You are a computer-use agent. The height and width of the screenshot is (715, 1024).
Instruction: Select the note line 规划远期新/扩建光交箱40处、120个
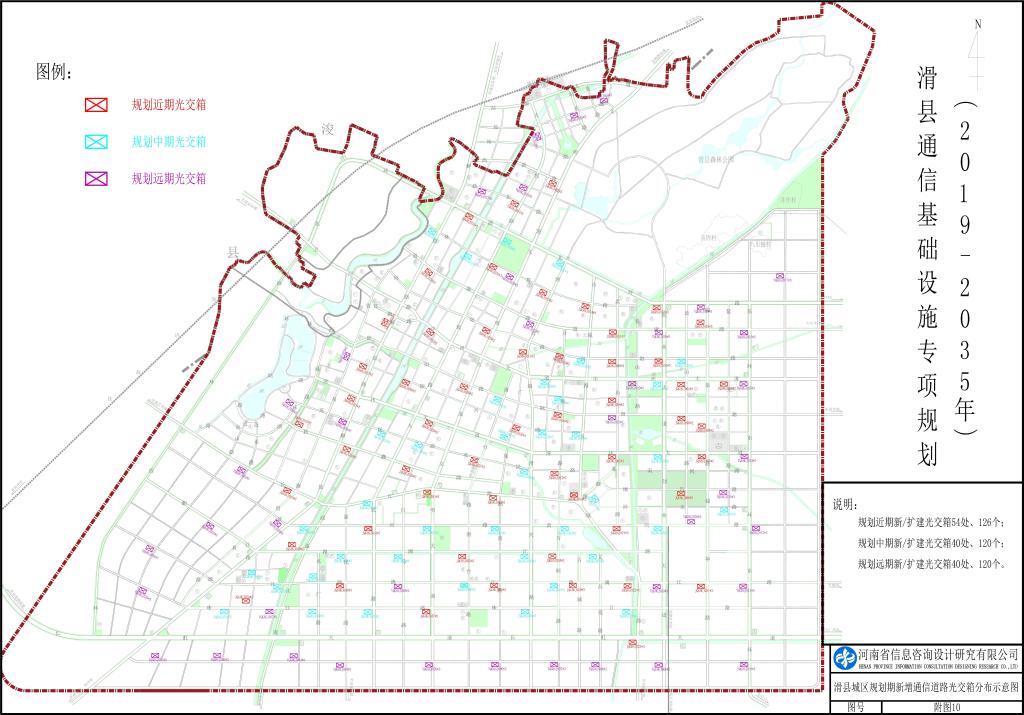tap(932, 564)
